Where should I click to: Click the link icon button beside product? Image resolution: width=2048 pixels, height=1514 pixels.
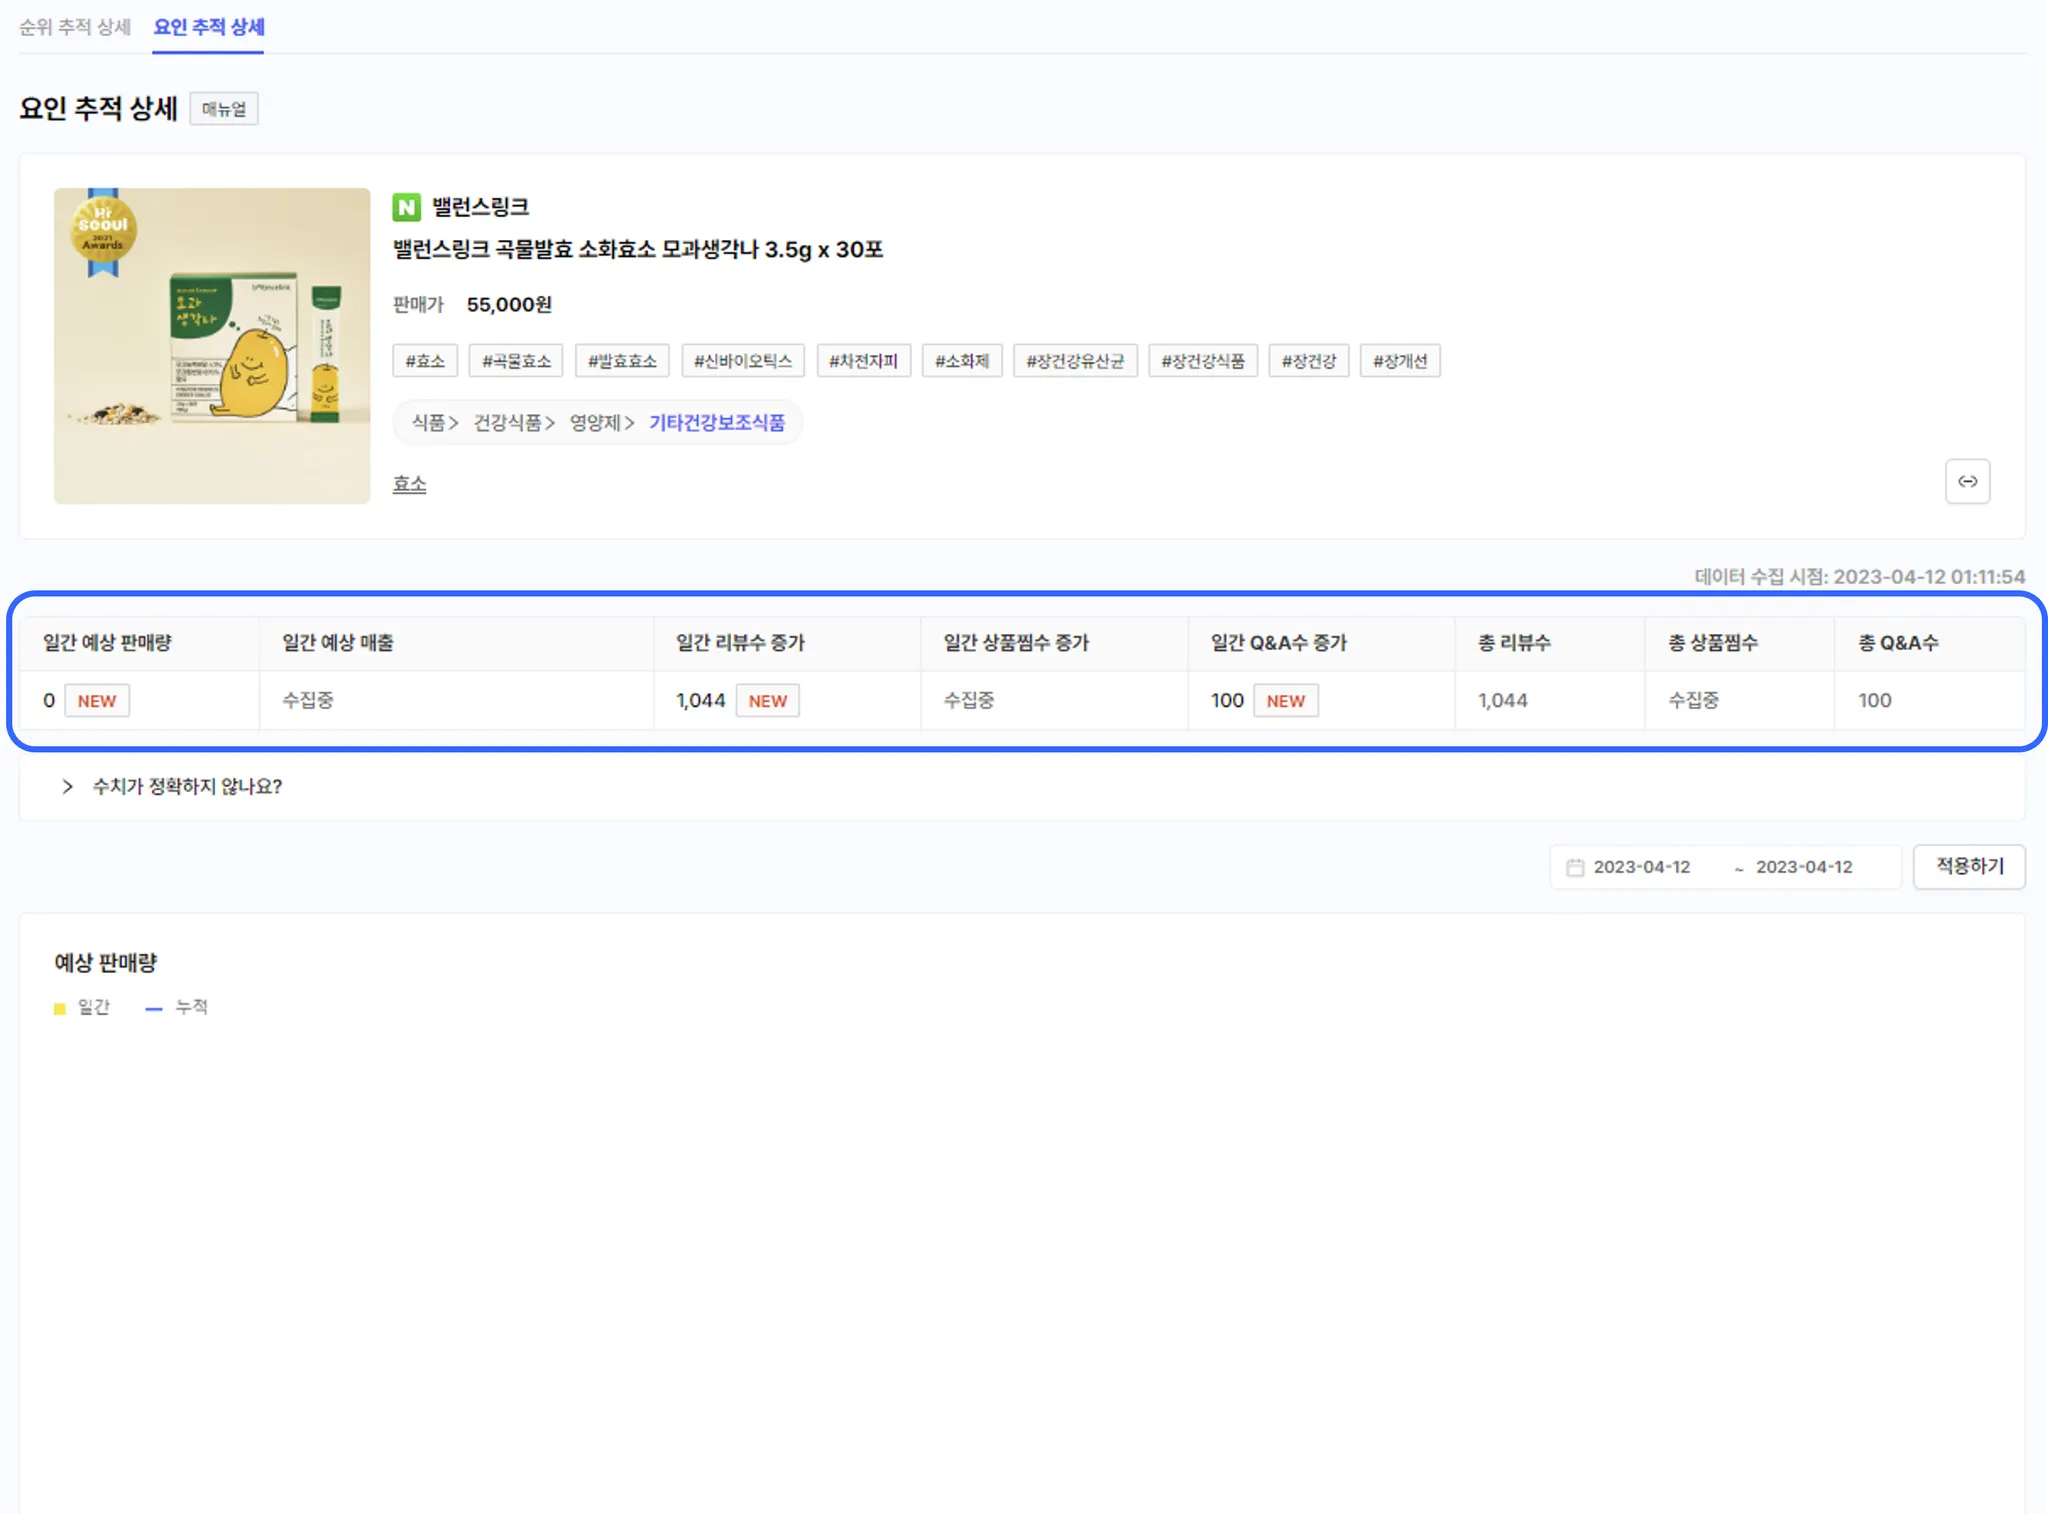pos(1966,481)
